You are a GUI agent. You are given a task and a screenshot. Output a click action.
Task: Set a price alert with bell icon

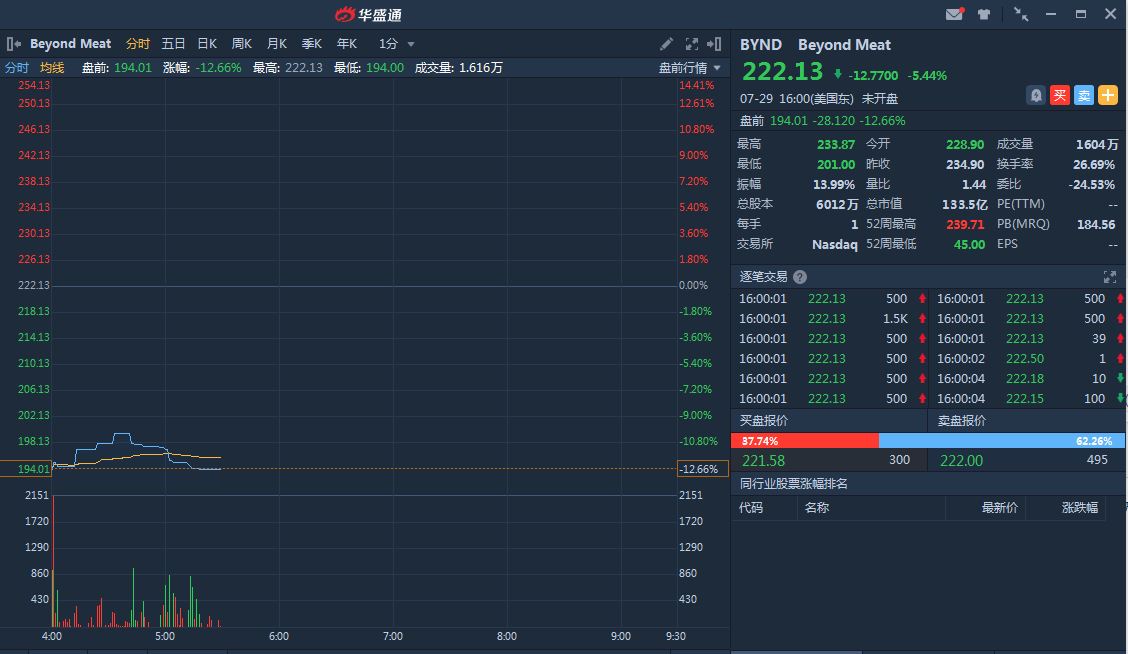click(1035, 96)
